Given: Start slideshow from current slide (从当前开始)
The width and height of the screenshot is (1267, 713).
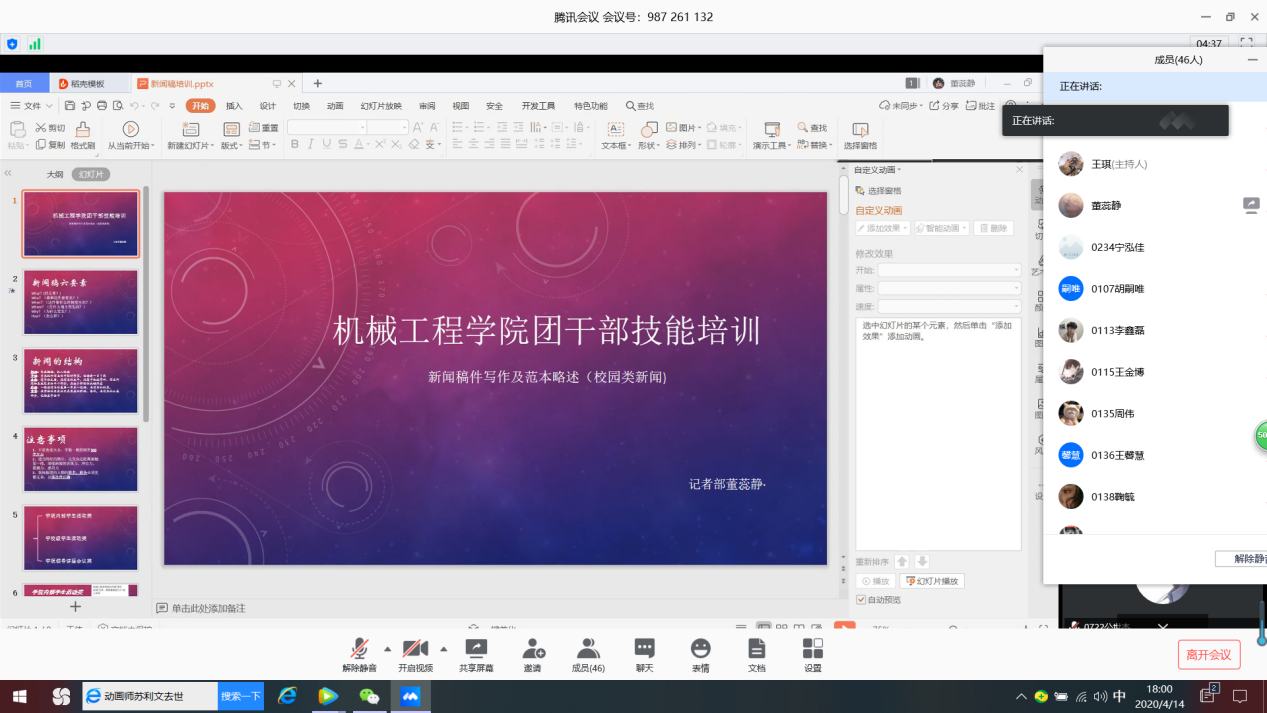Looking at the screenshot, I should [x=130, y=135].
